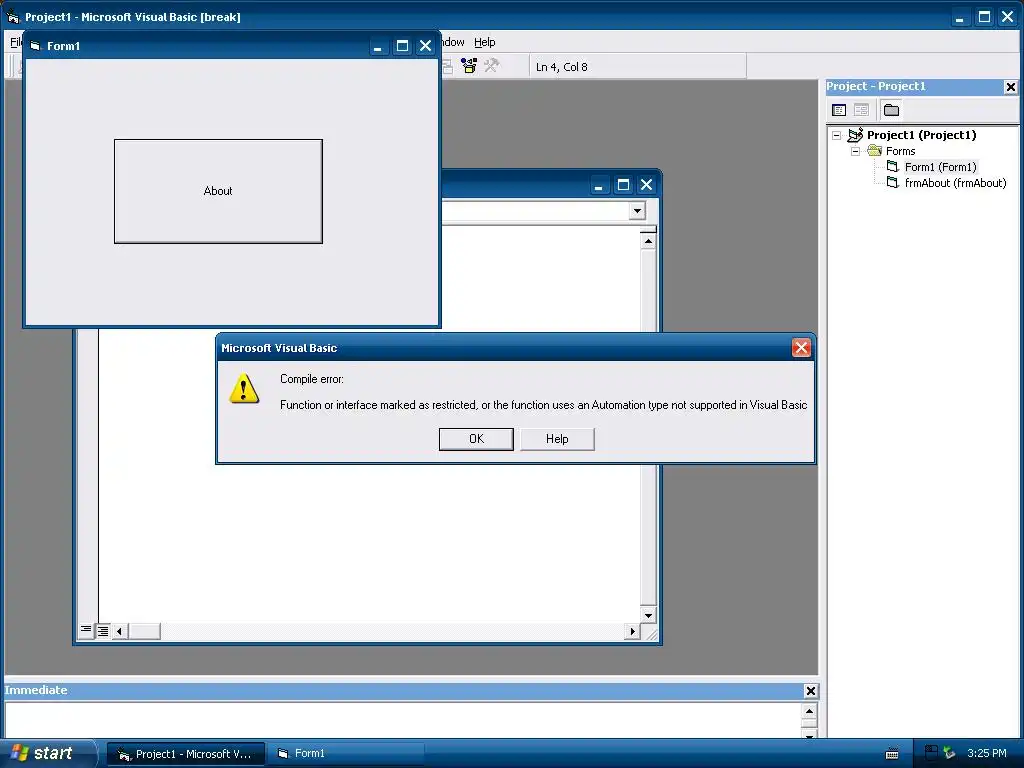
Task: Click code window vertical scrollbar down arrow
Action: point(648,615)
